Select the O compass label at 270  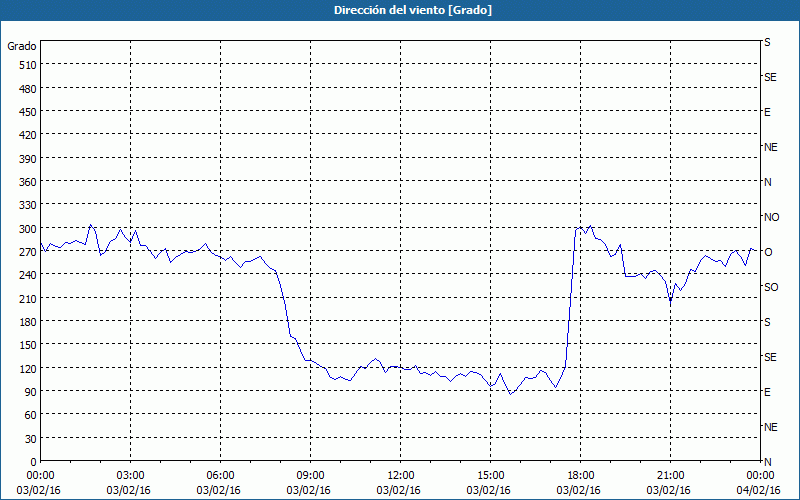pyautogui.click(x=768, y=252)
